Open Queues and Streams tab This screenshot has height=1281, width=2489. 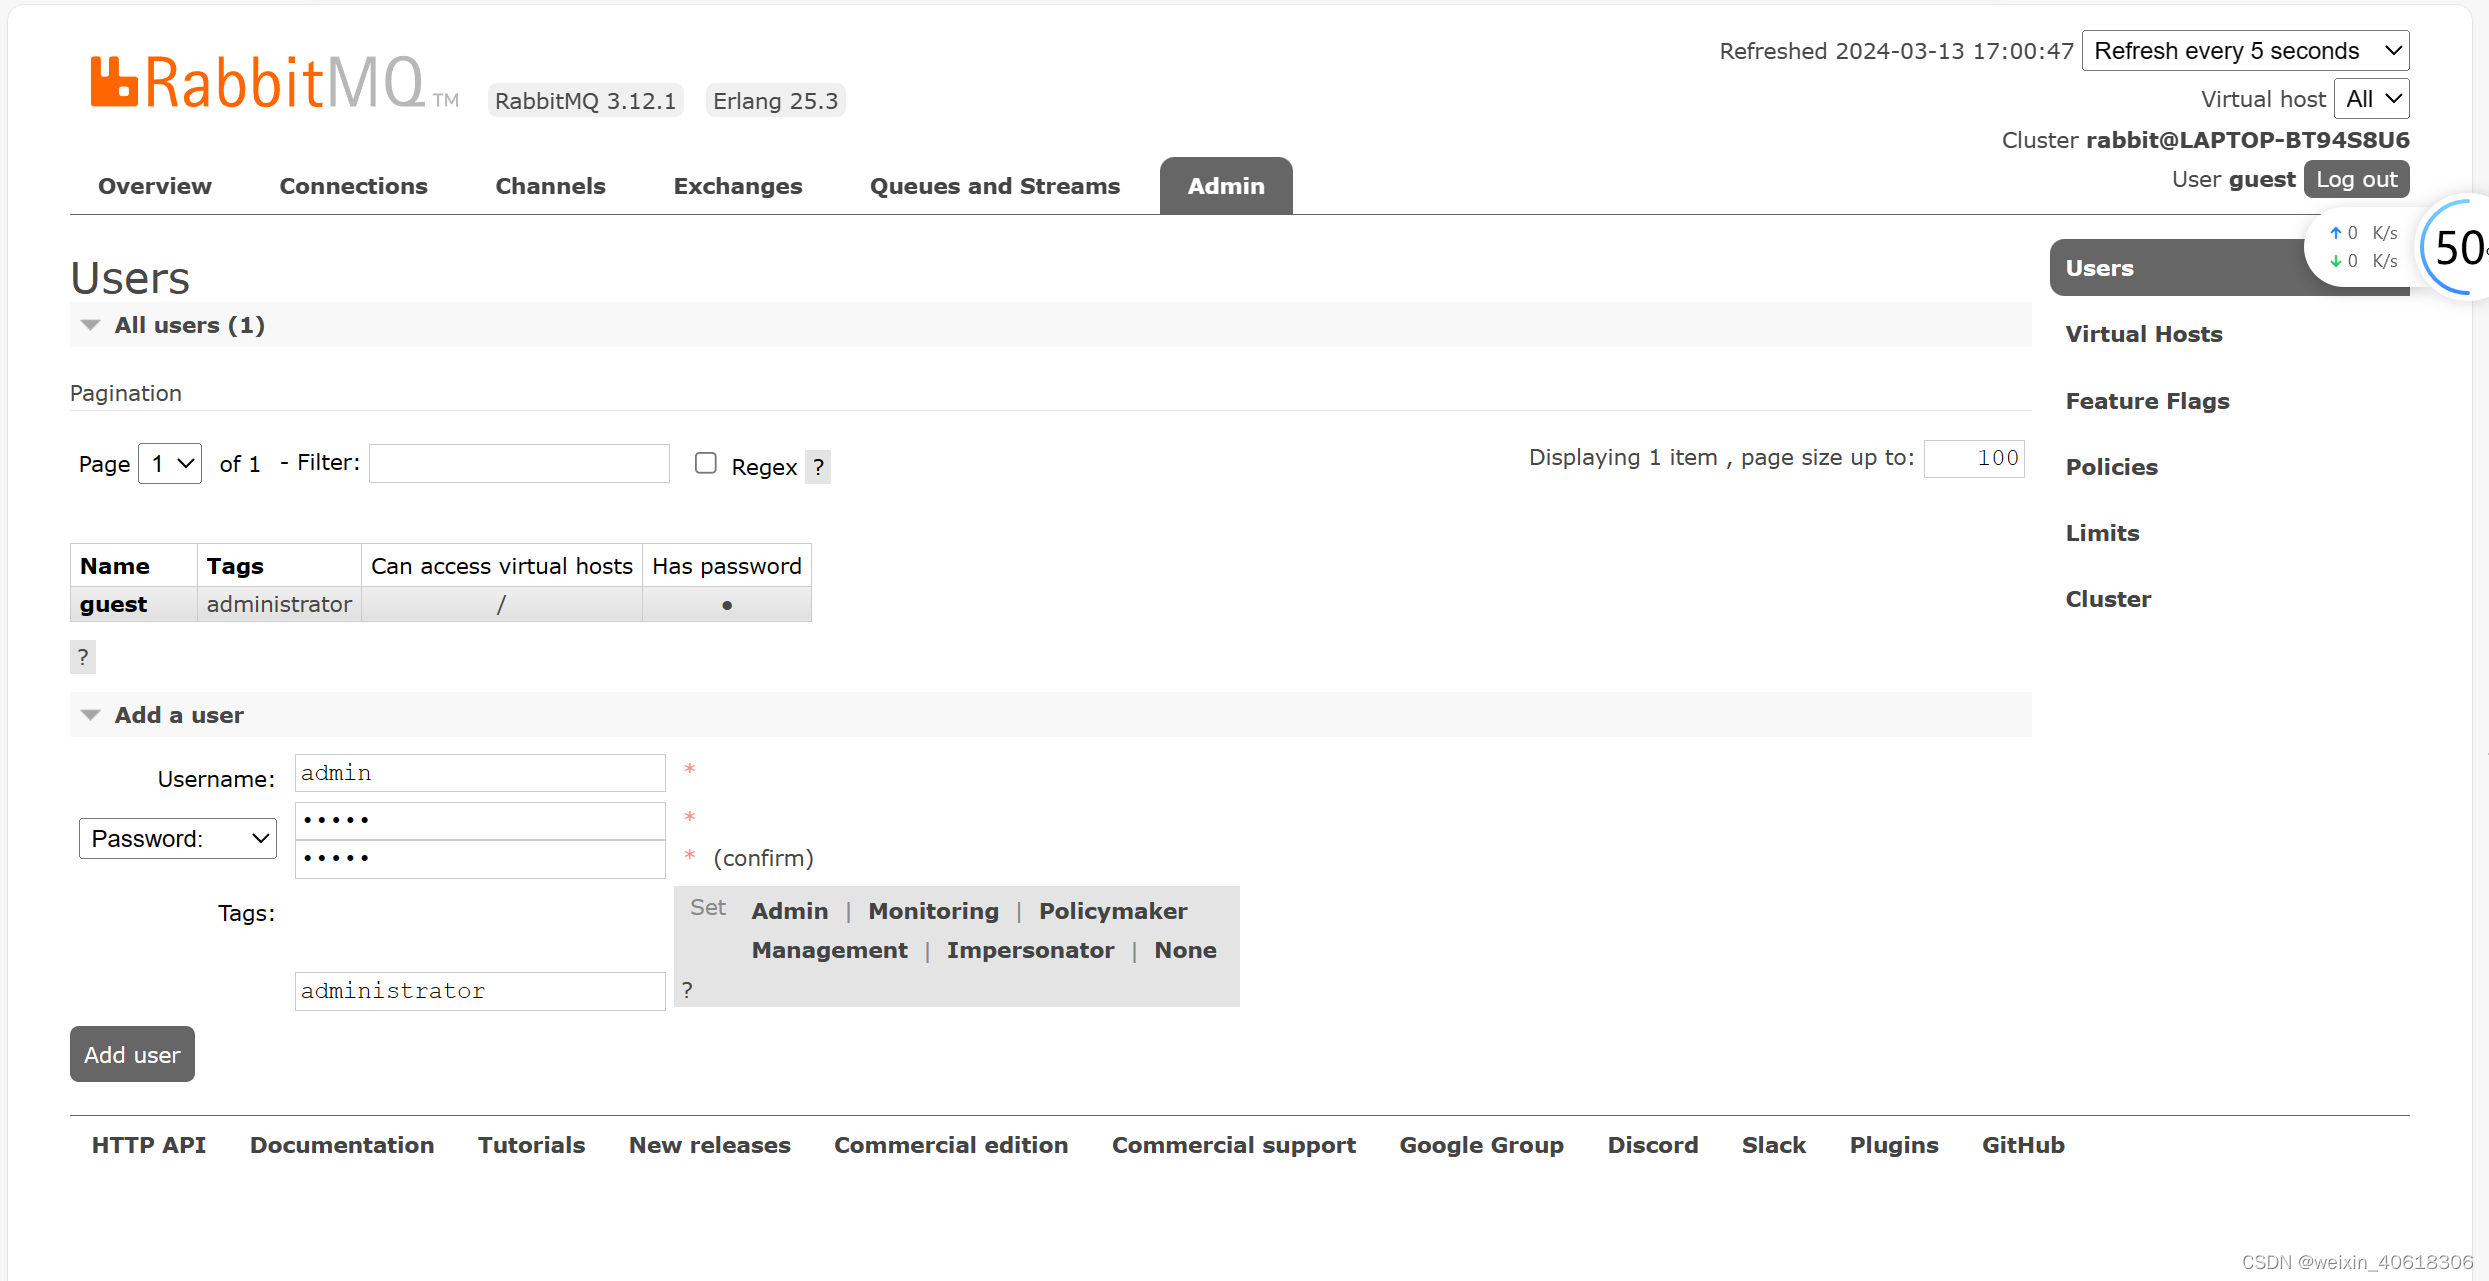[994, 186]
